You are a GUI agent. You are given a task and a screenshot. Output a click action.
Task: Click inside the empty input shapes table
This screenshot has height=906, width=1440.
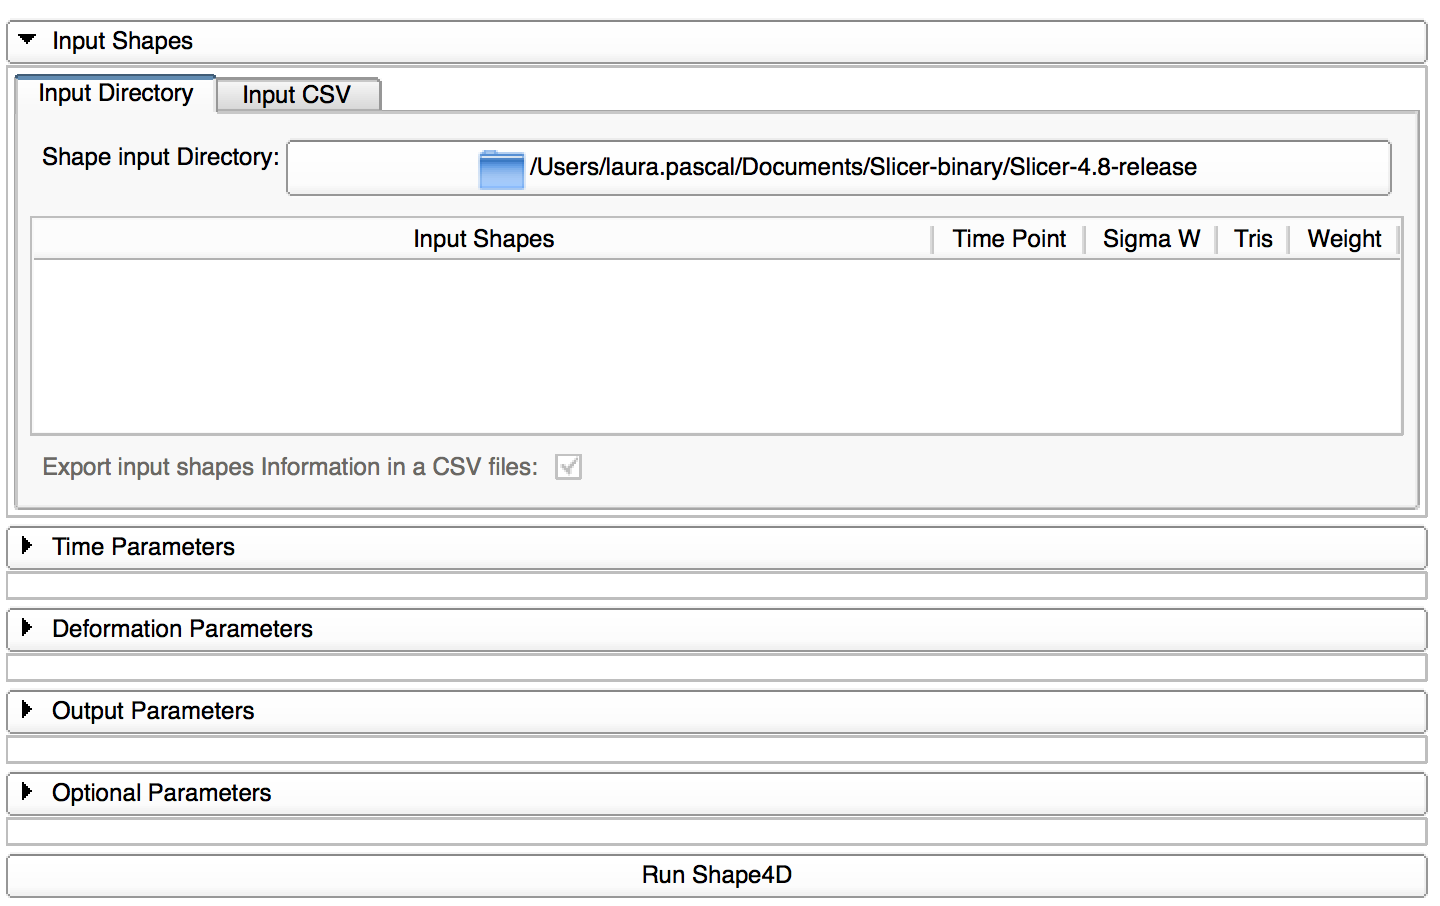(716, 346)
